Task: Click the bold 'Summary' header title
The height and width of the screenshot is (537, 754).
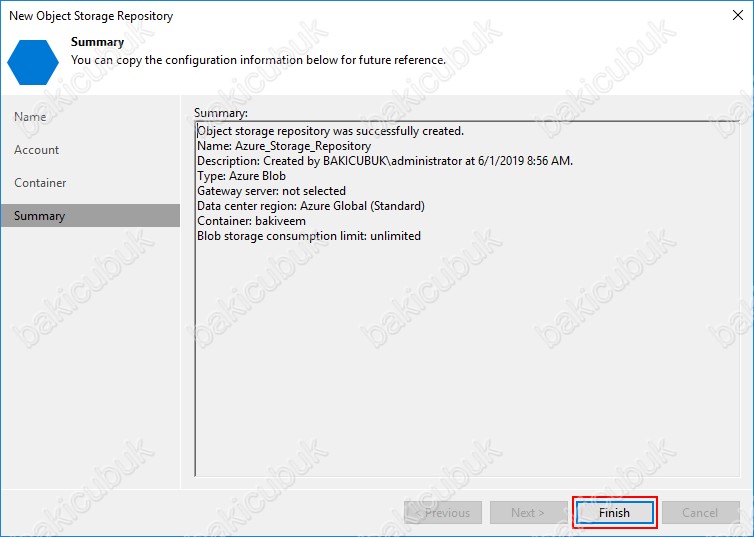Action: (x=98, y=42)
